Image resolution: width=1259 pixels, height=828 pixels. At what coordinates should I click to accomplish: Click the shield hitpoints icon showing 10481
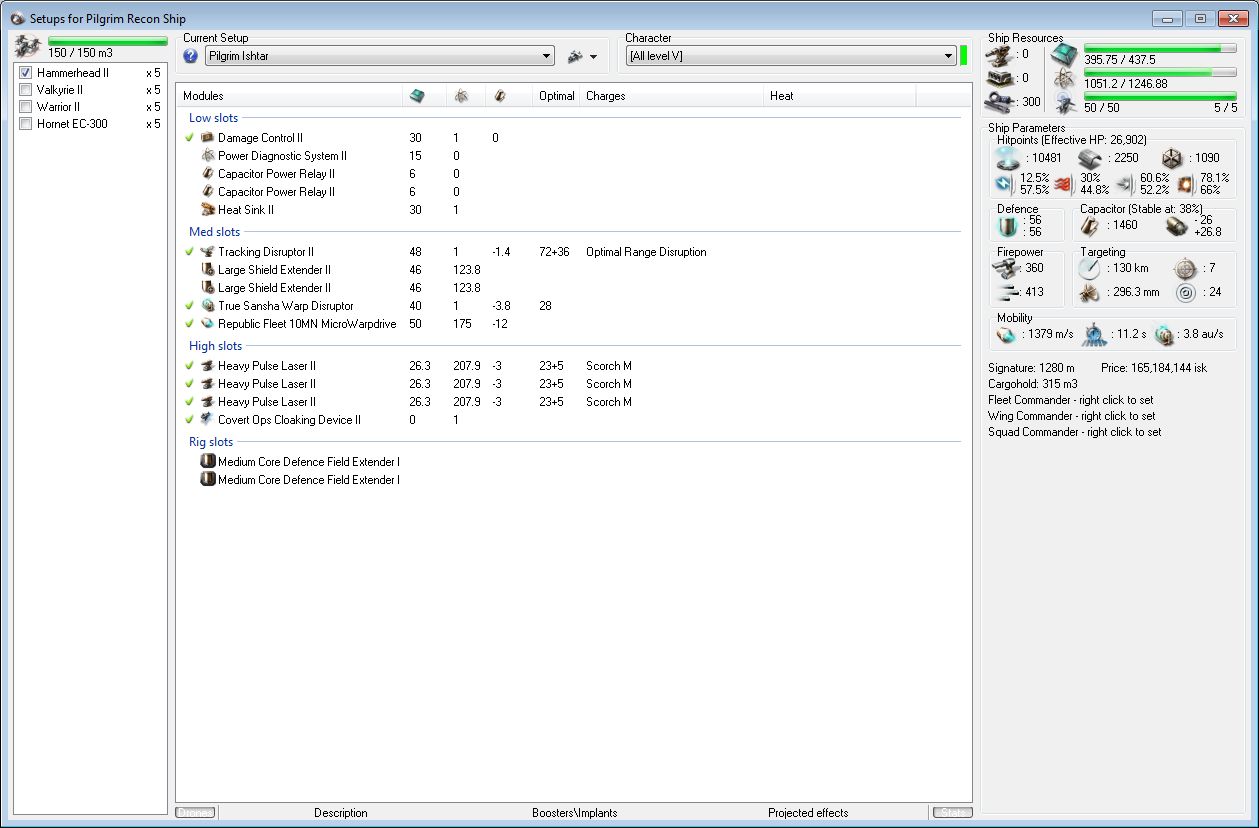tap(1009, 158)
